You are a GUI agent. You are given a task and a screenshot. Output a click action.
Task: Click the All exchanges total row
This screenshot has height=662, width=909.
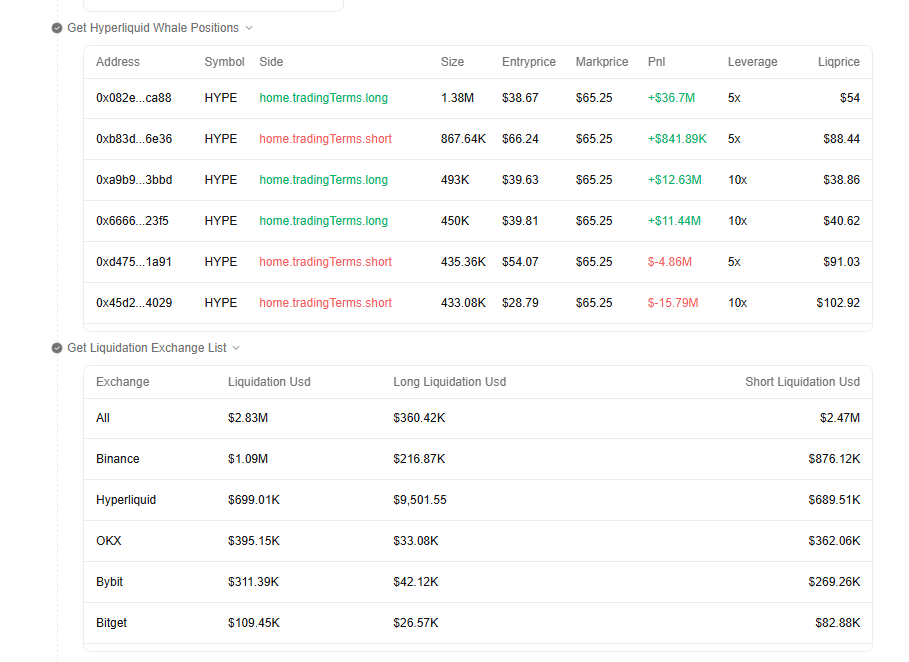click(x=478, y=418)
